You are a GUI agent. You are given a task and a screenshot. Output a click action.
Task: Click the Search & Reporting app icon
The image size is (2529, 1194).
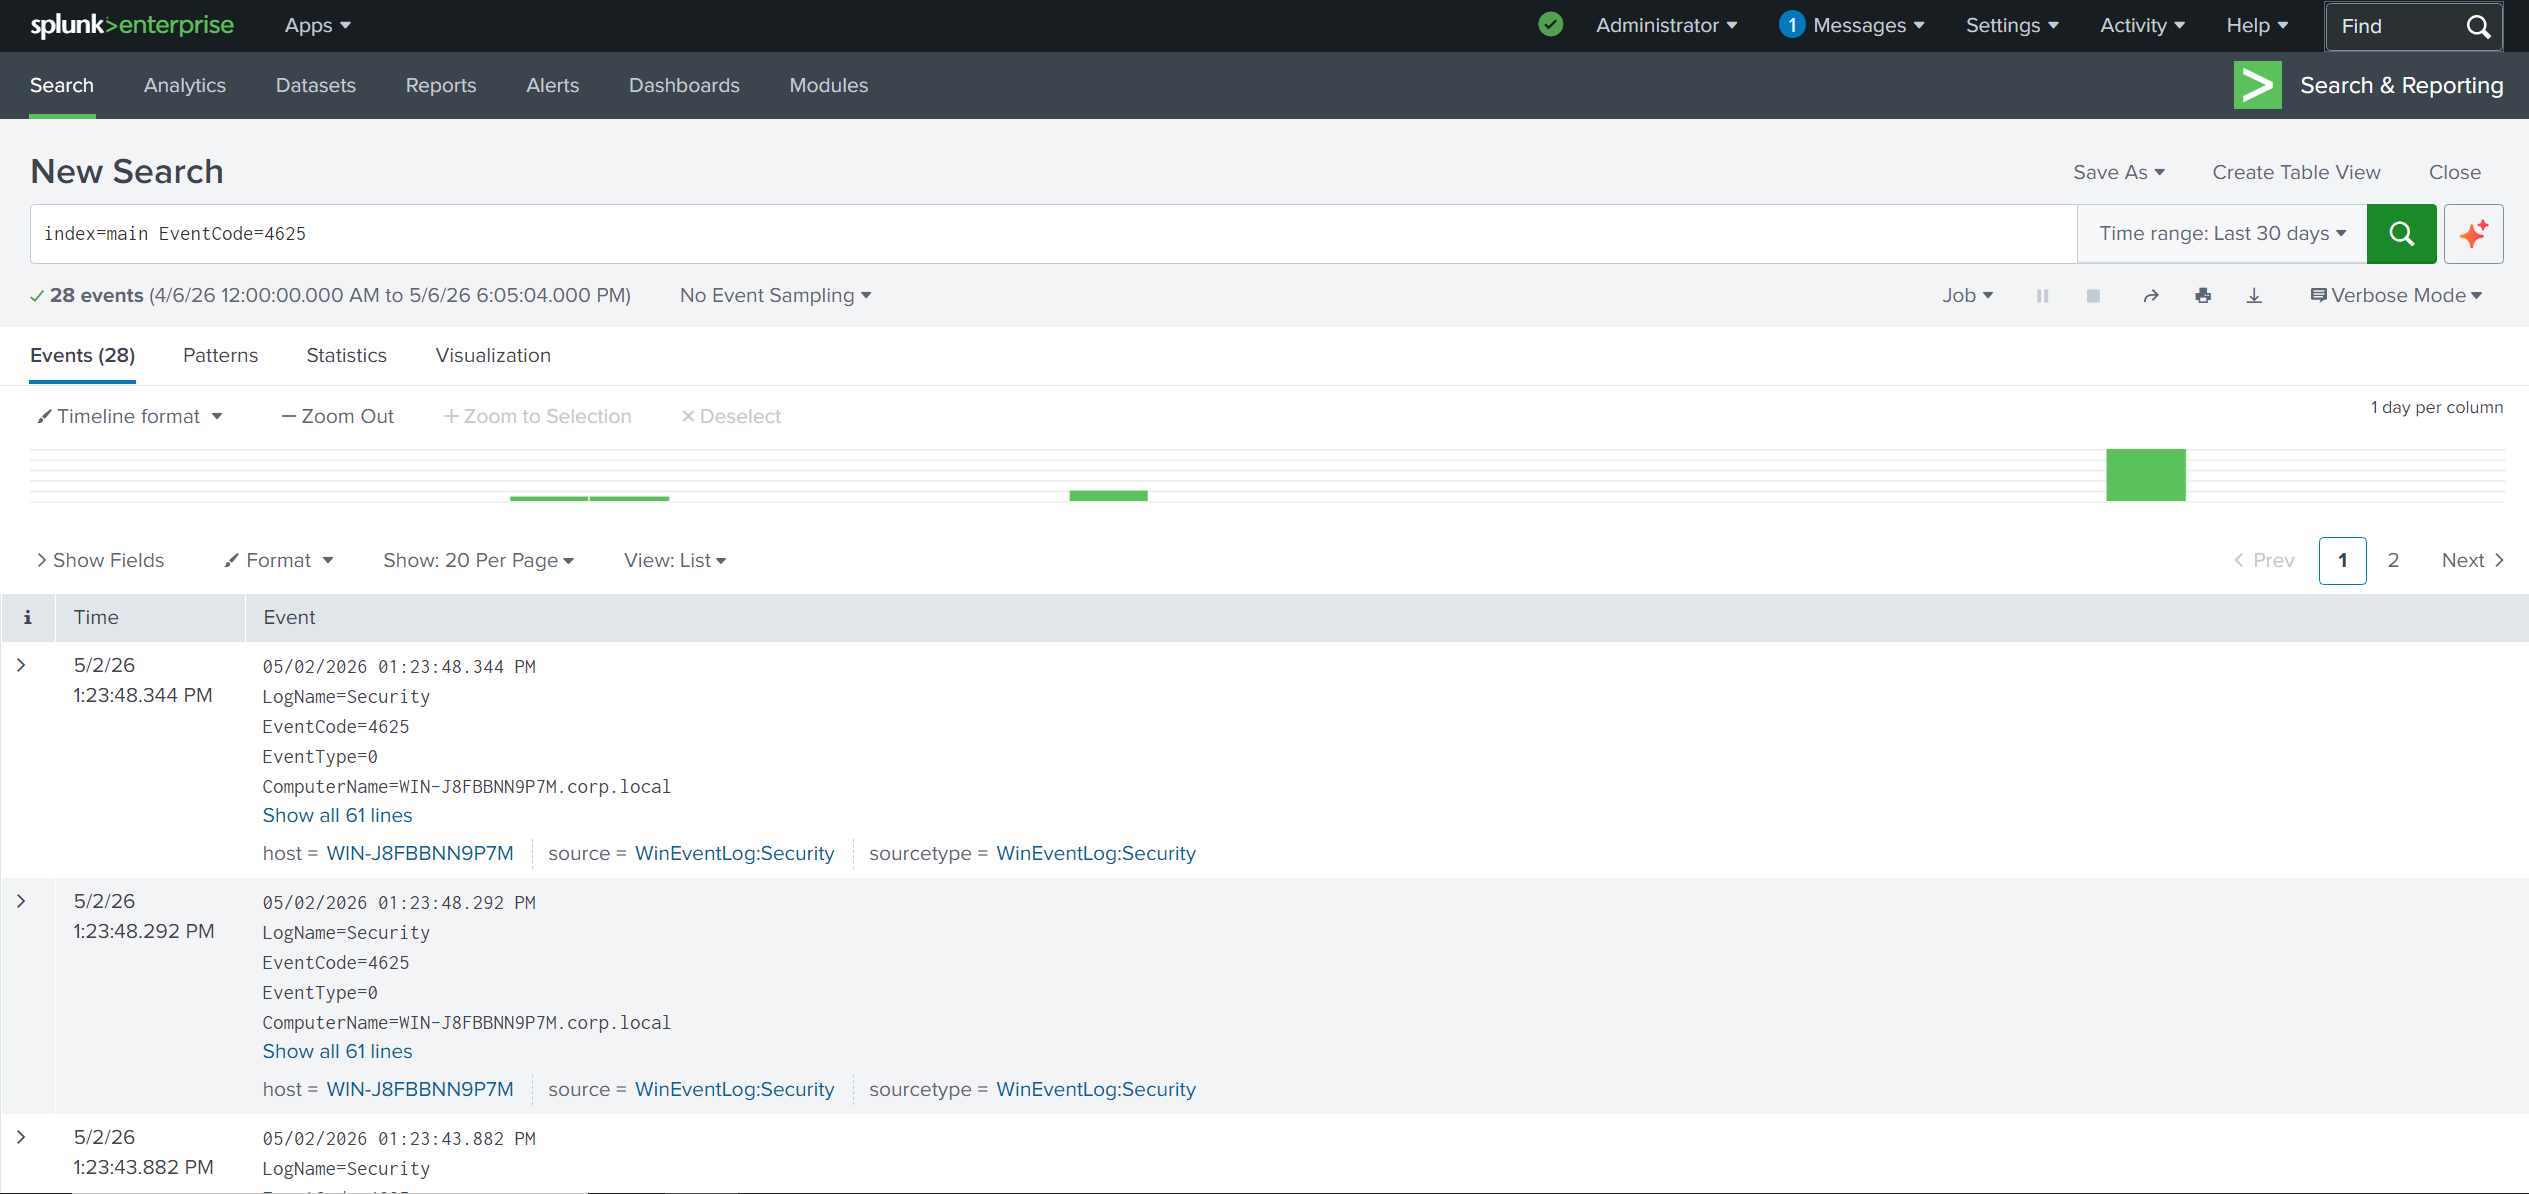pos(2258,85)
